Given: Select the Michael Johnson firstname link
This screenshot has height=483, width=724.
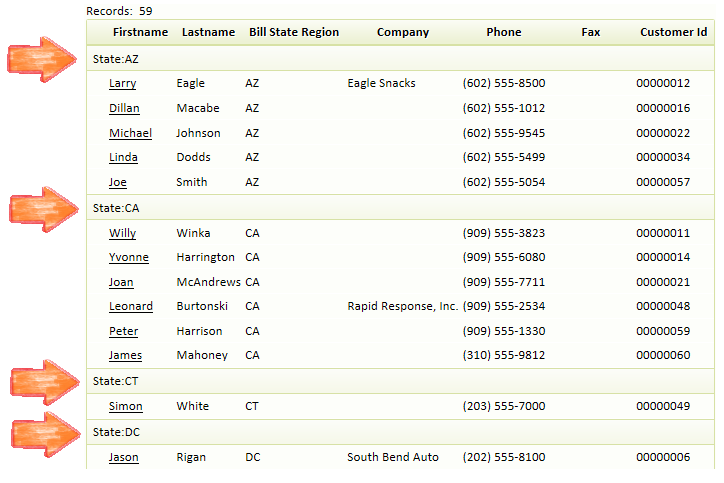Looking at the screenshot, I should [x=130, y=133].
